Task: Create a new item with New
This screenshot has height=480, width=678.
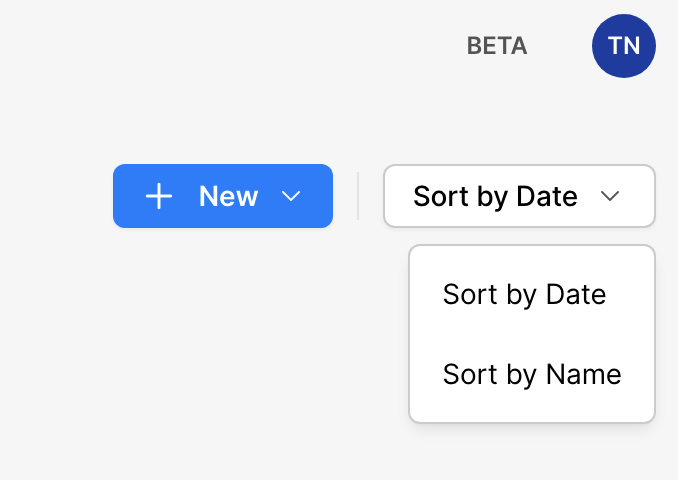Action: click(x=222, y=196)
